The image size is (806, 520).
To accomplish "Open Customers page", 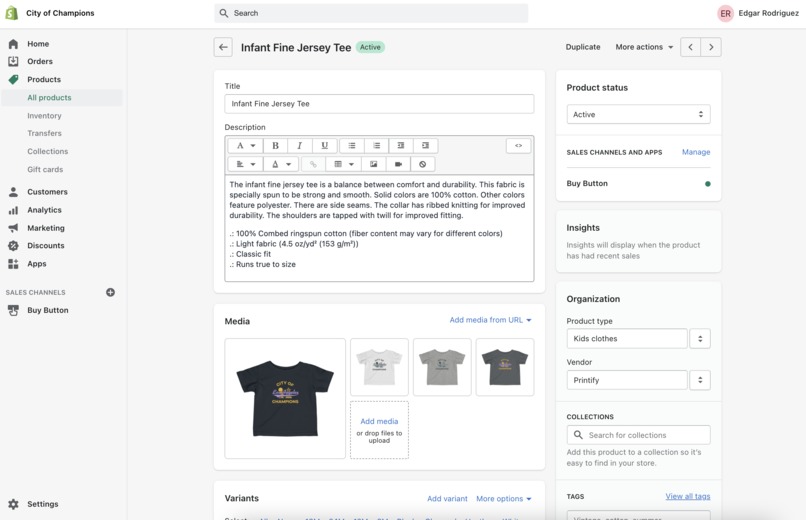I will coord(47,192).
